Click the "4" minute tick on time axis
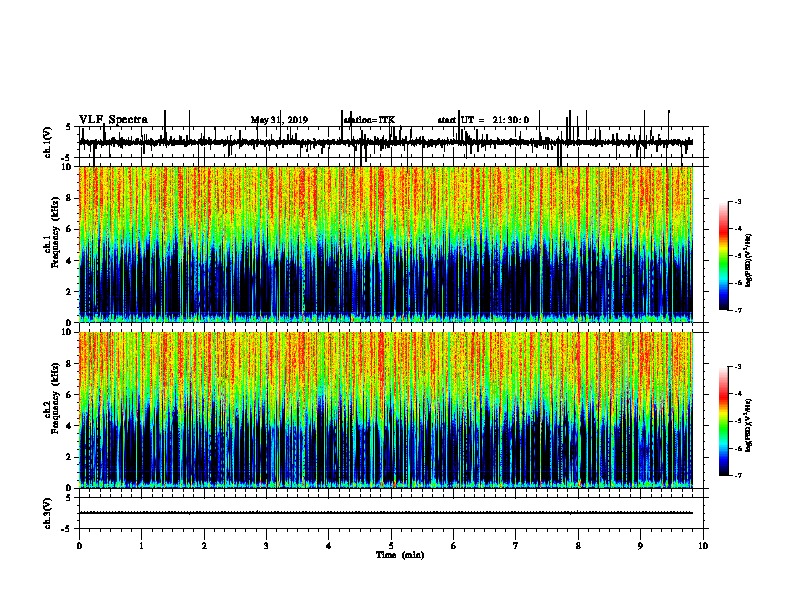 coord(329,546)
